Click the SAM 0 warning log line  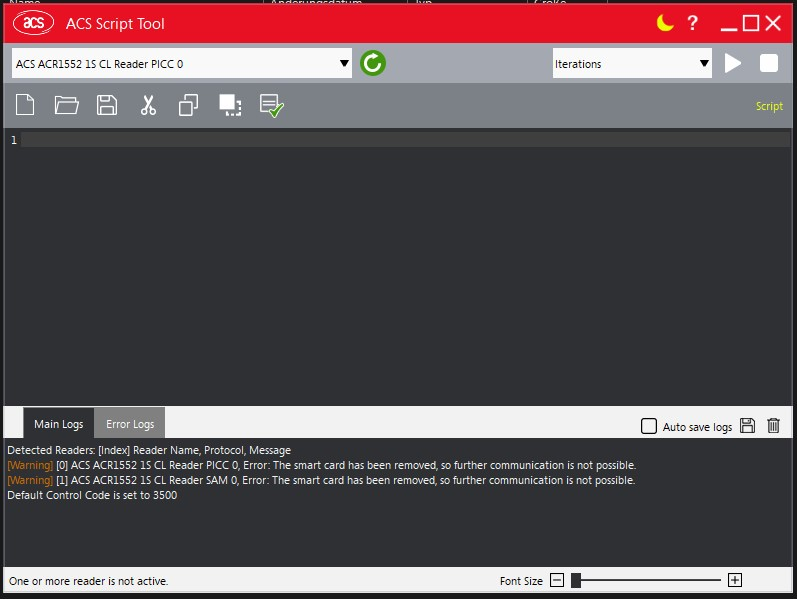[321, 480]
